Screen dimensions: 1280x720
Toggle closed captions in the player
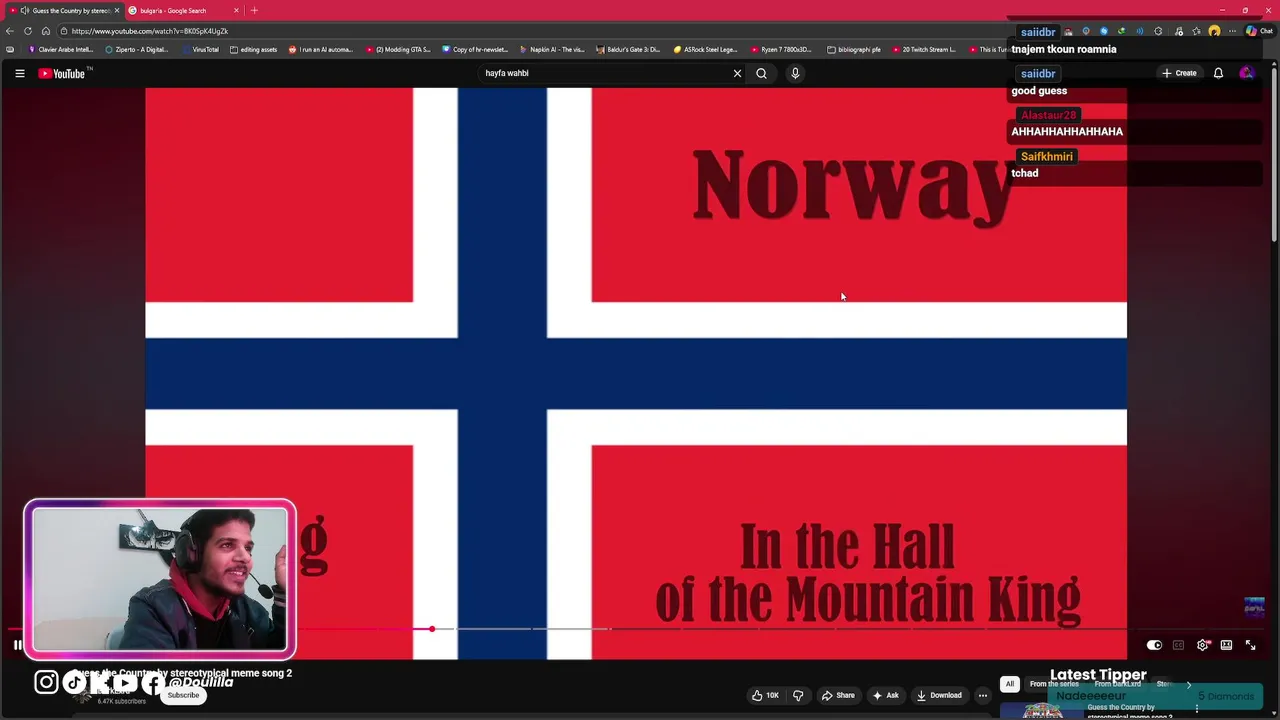tap(1178, 645)
